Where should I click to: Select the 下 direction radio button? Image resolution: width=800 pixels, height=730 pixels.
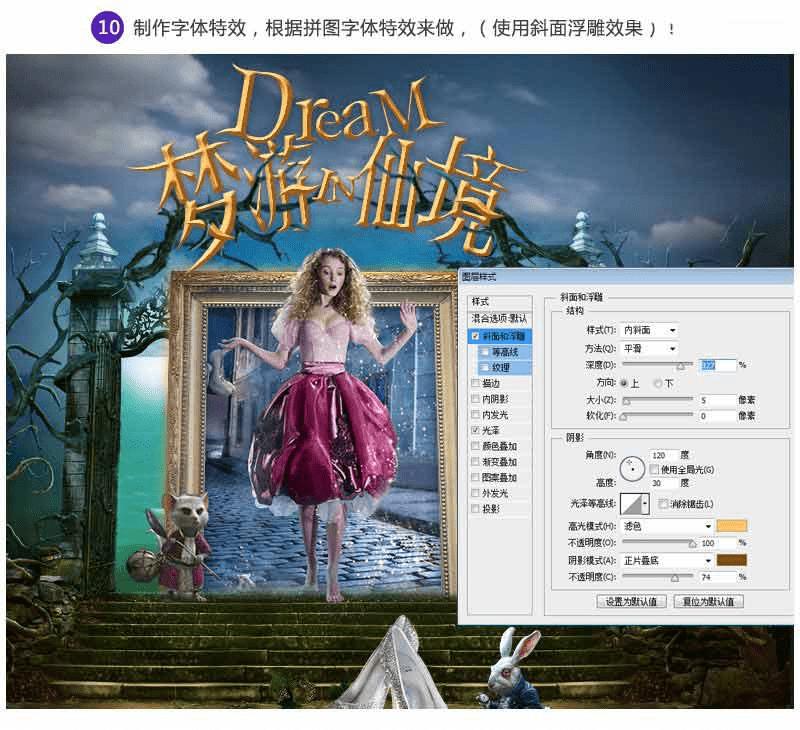pos(658,383)
